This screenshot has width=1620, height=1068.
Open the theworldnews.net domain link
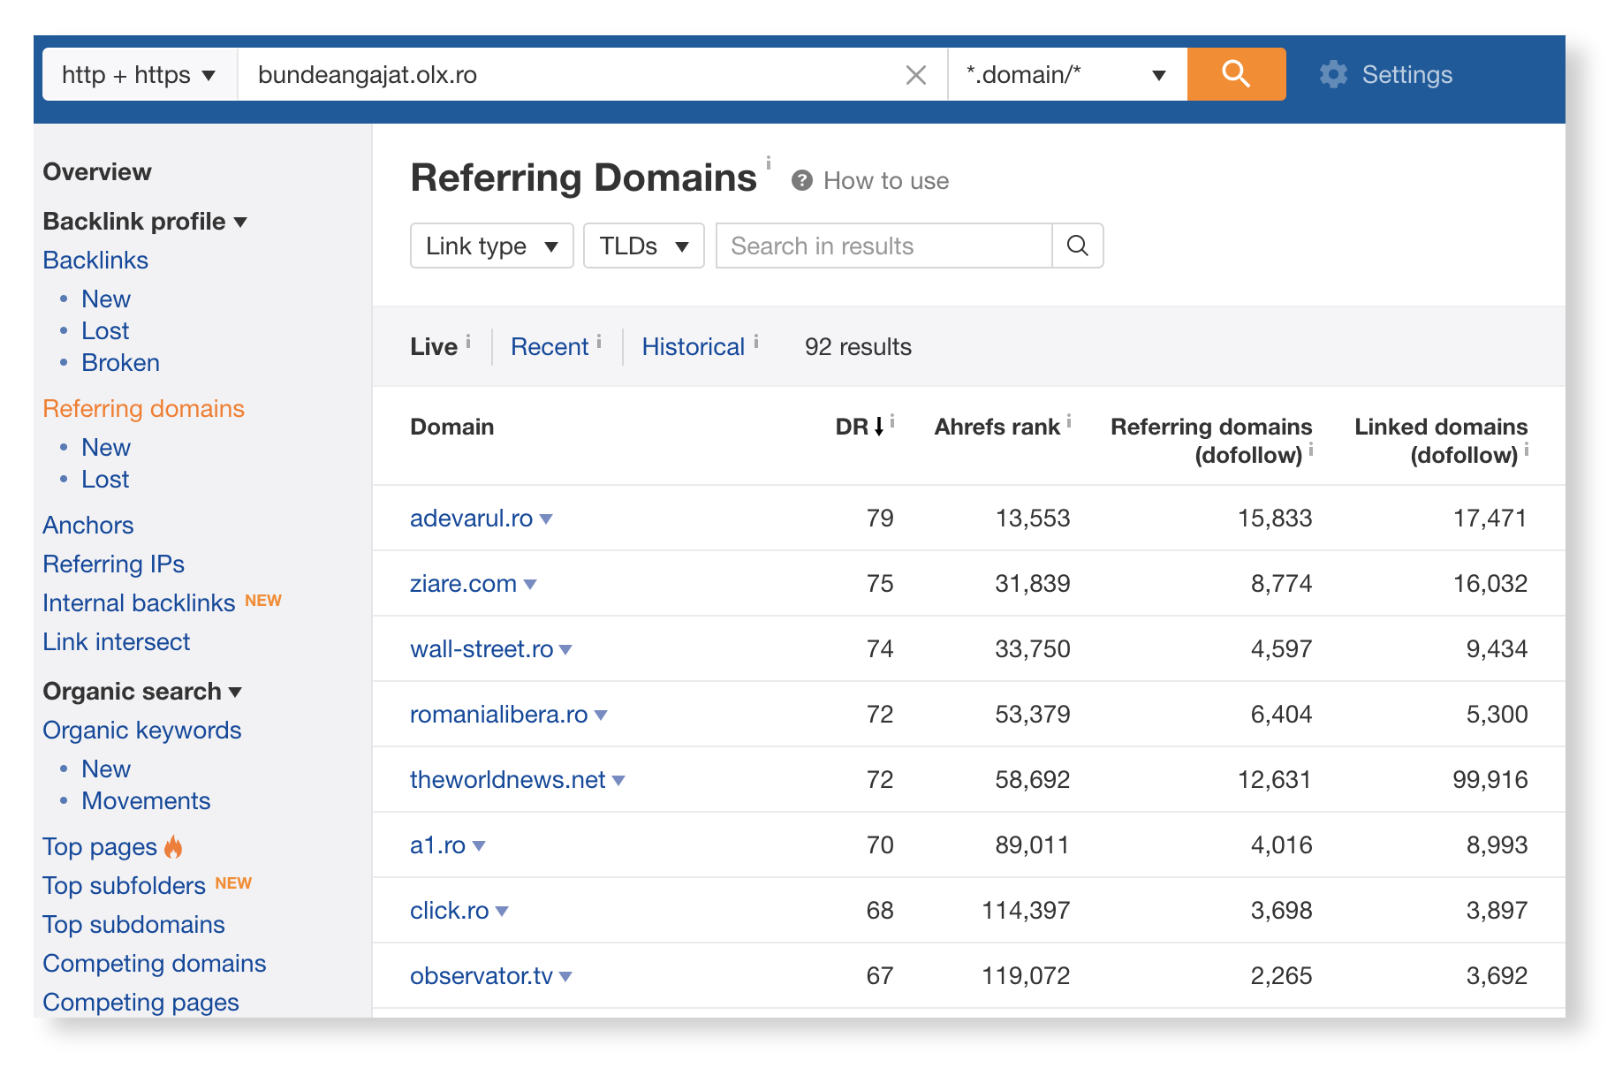coord(507,780)
